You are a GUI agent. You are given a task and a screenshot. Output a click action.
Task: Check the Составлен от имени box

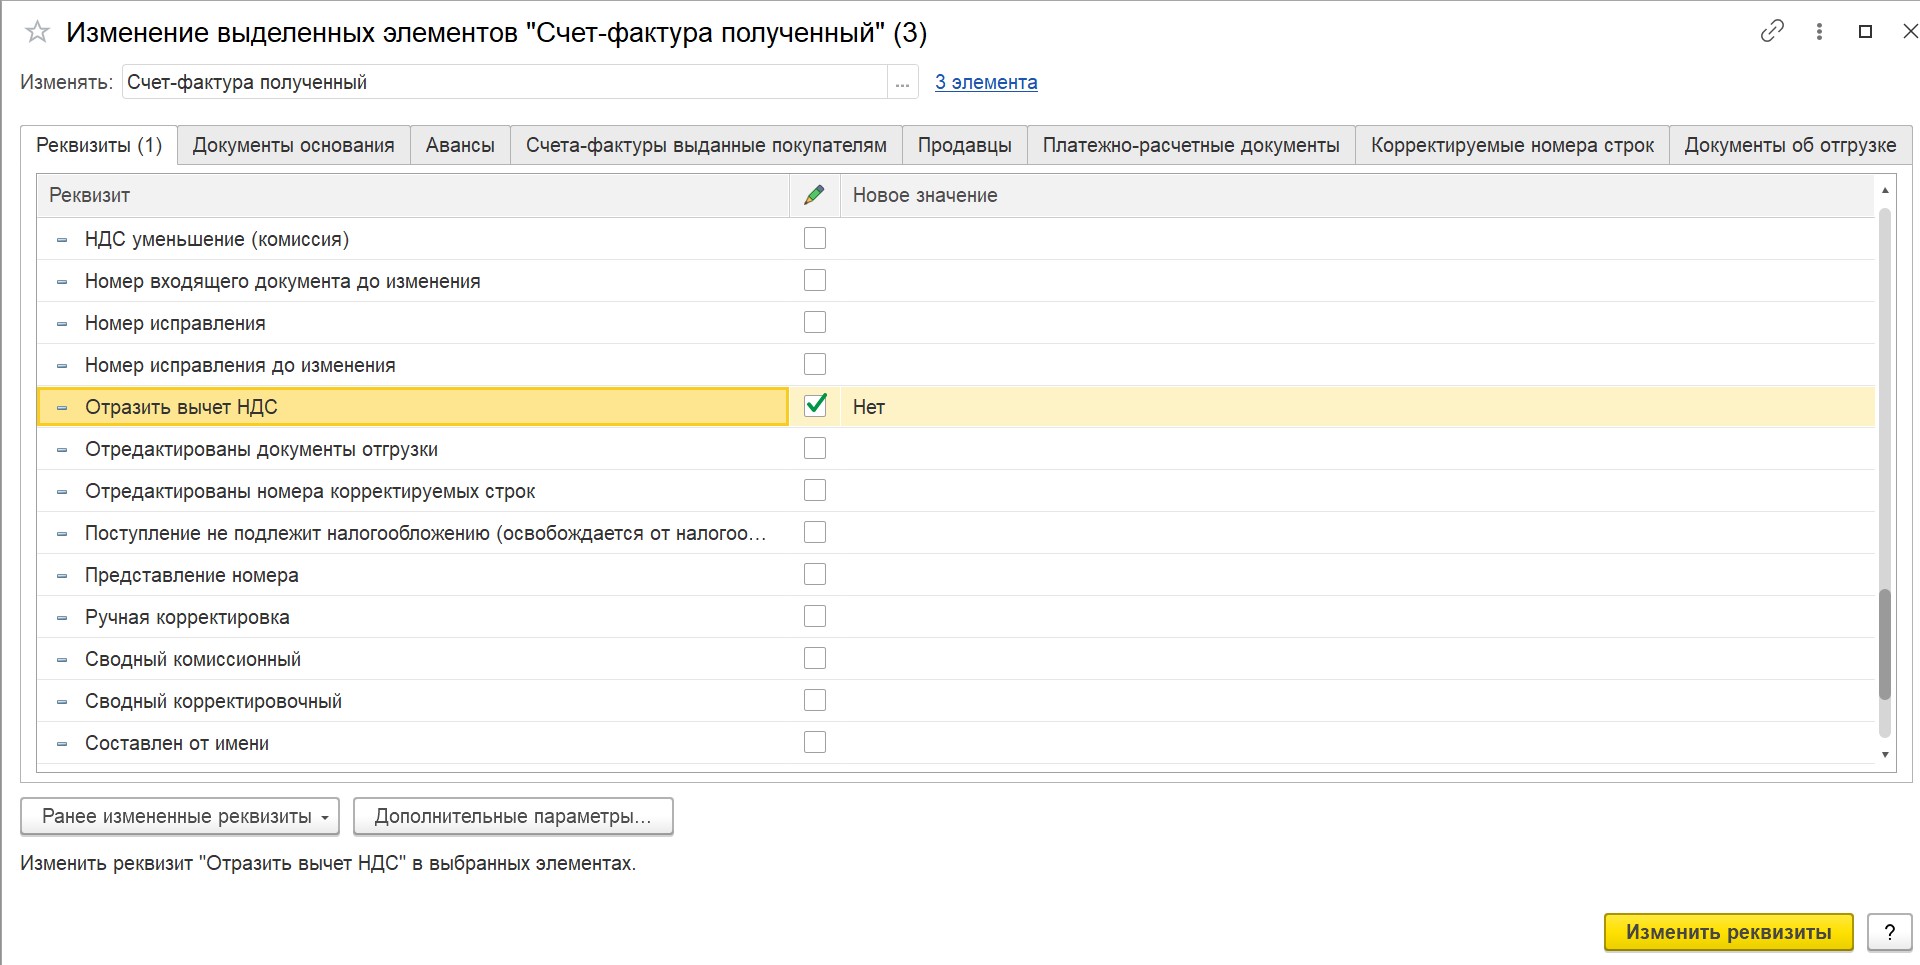(815, 742)
